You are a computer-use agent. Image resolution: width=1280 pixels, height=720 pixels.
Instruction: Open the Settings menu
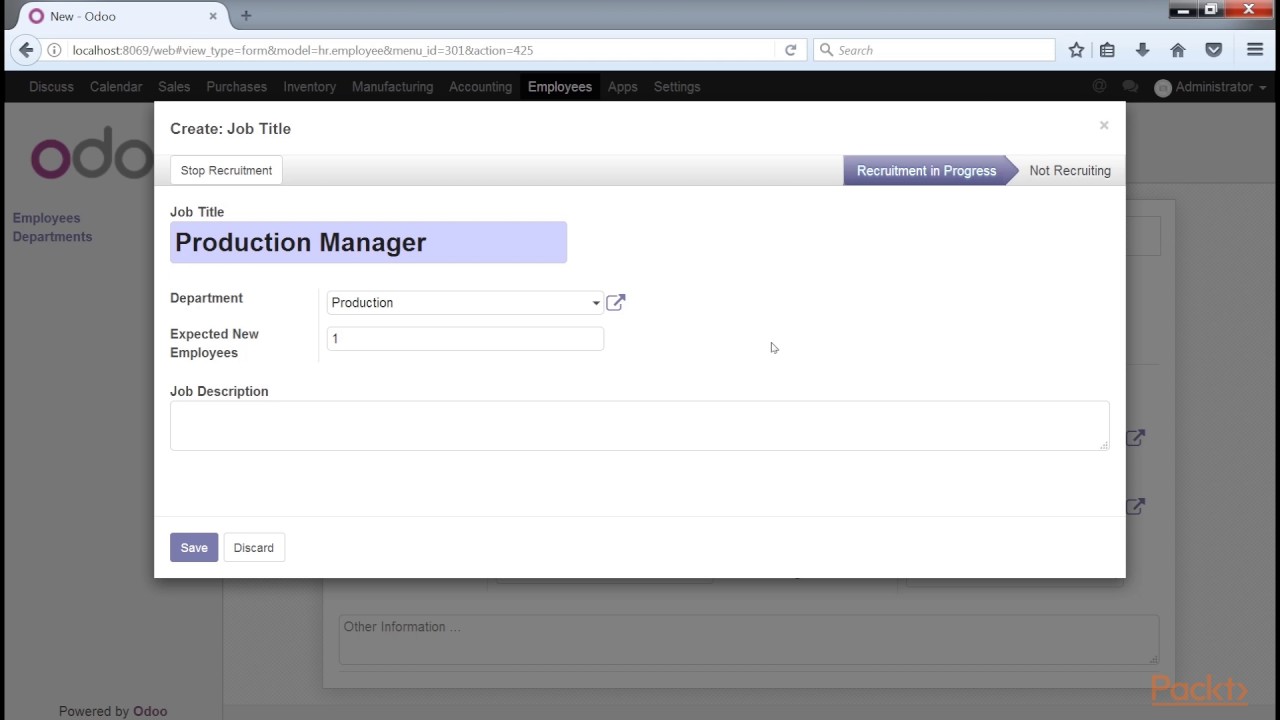point(677,87)
